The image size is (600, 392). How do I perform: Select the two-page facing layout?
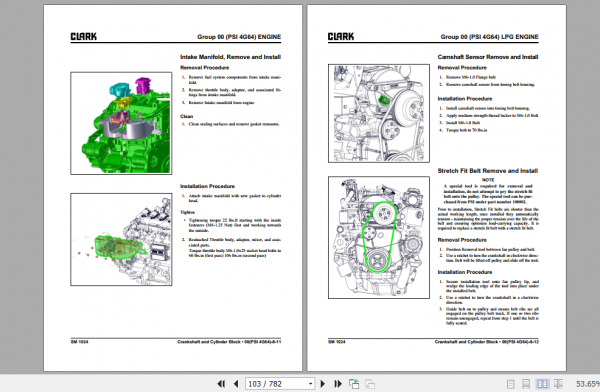tap(542, 384)
